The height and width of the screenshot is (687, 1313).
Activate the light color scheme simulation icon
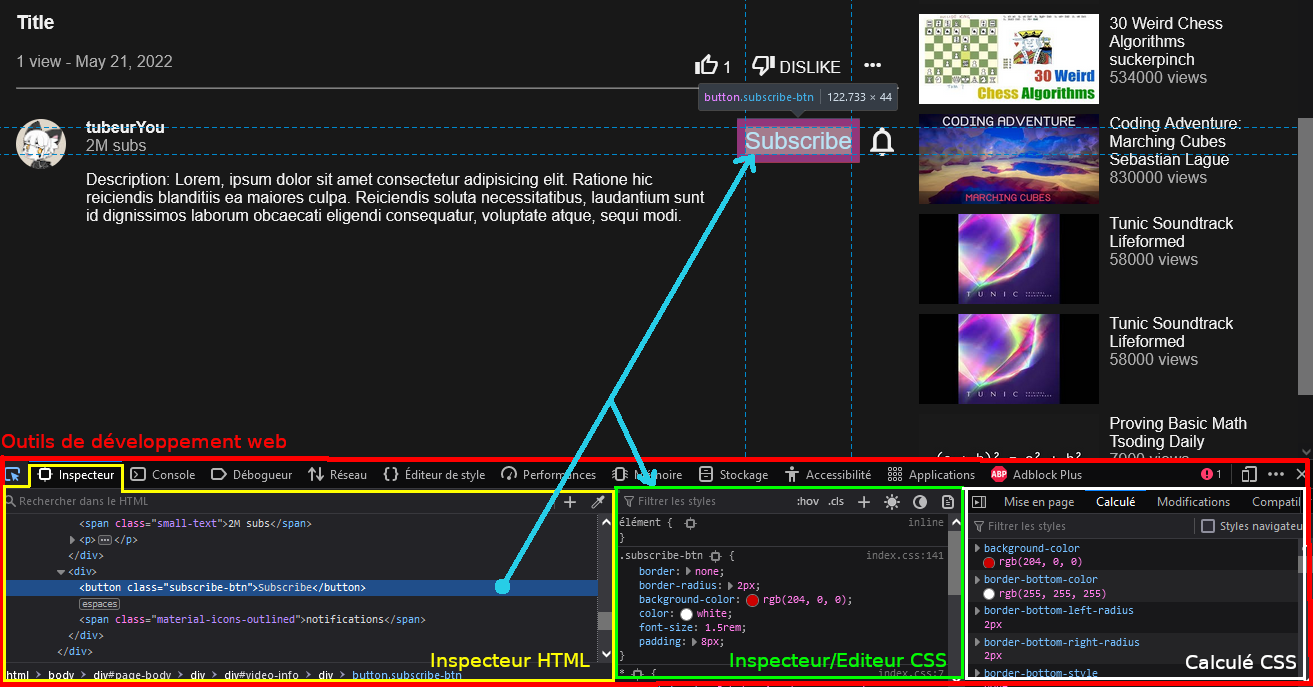pyautogui.click(x=891, y=501)
